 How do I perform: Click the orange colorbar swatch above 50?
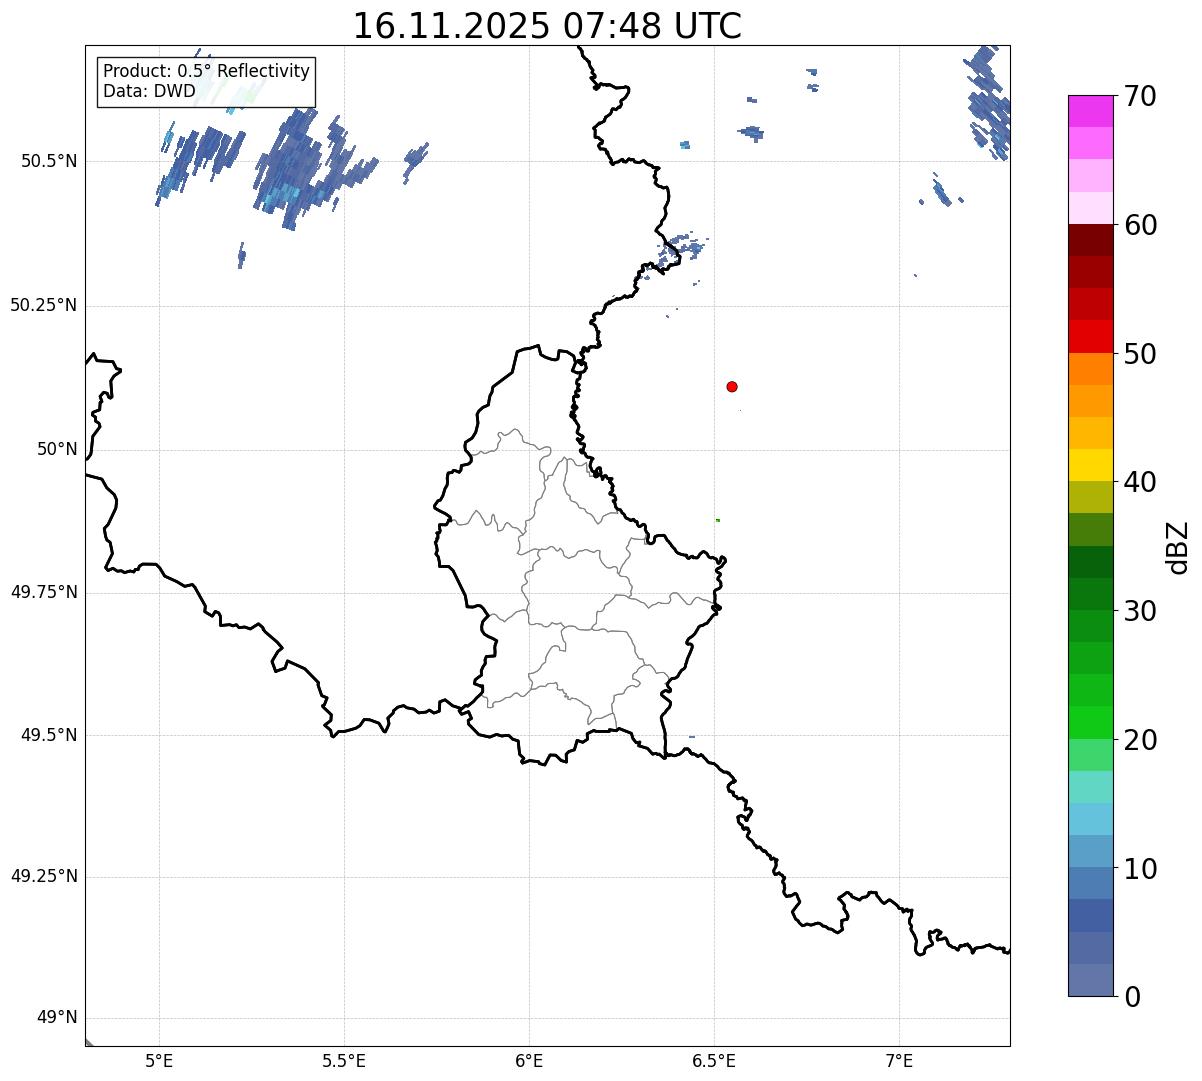coord(1090,369)
